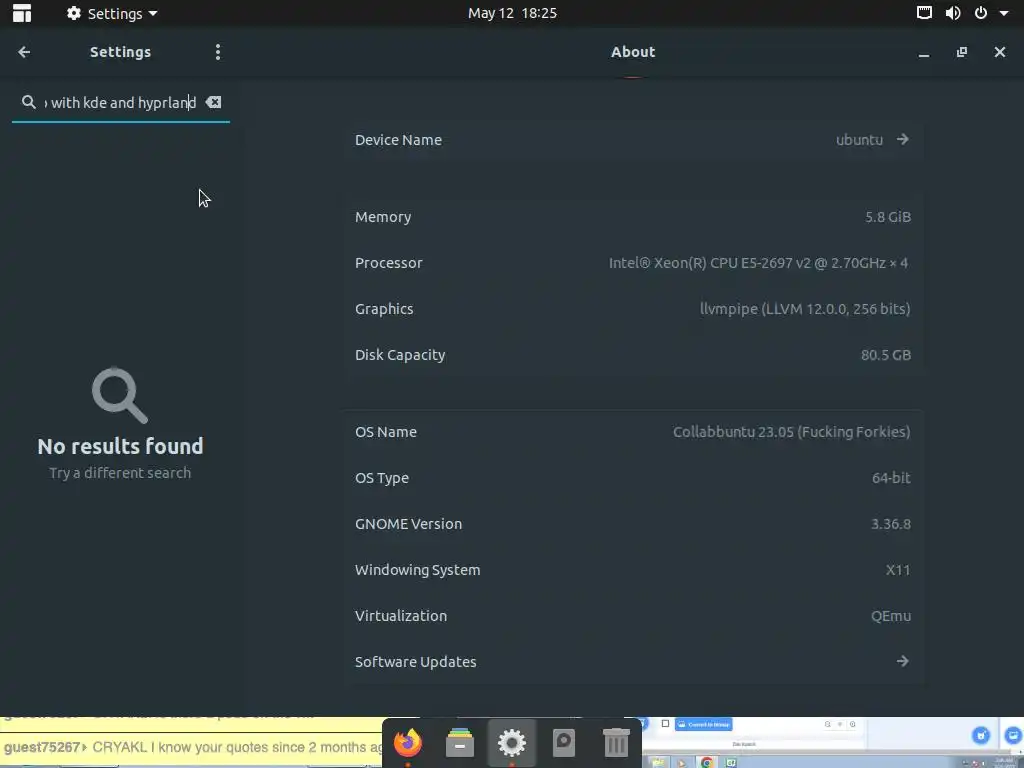This screenshot has width=1024, height=768.
Task: Select the Memory value 5.8 GiB
Action: pyautogui.click(x=888, y=217)
